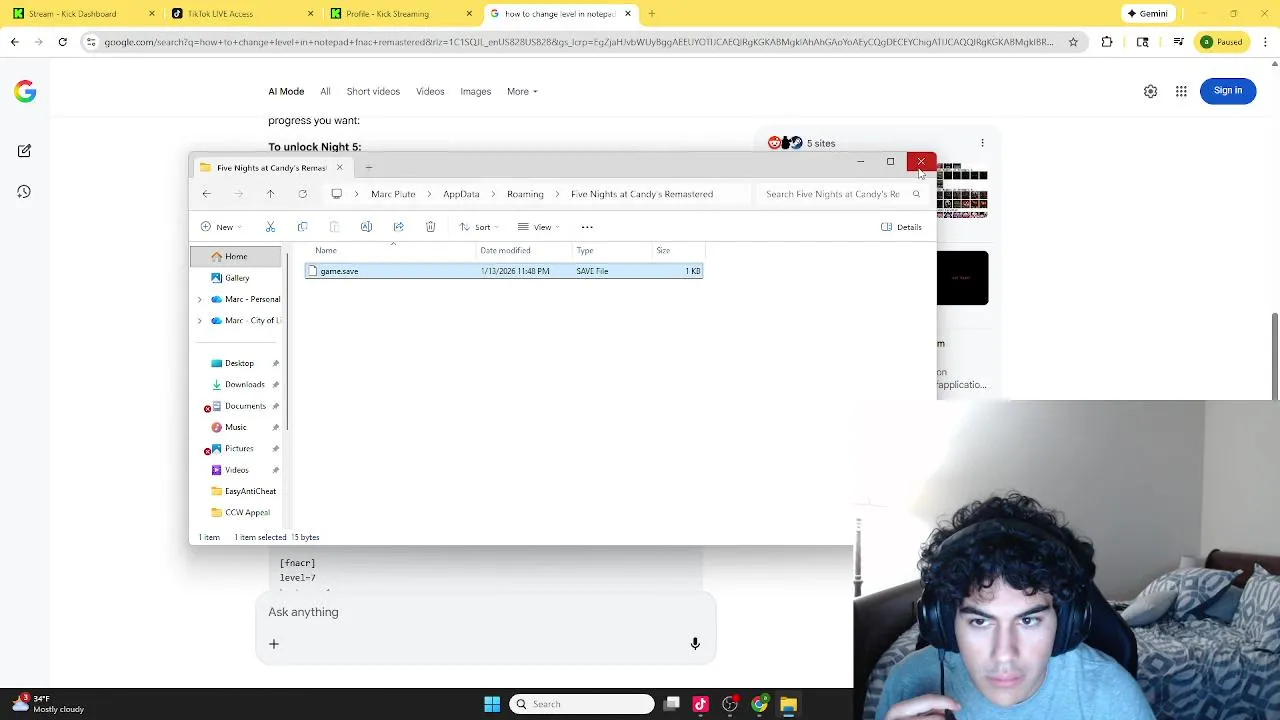Go up one folder level in Explorer

pos(270,194)
